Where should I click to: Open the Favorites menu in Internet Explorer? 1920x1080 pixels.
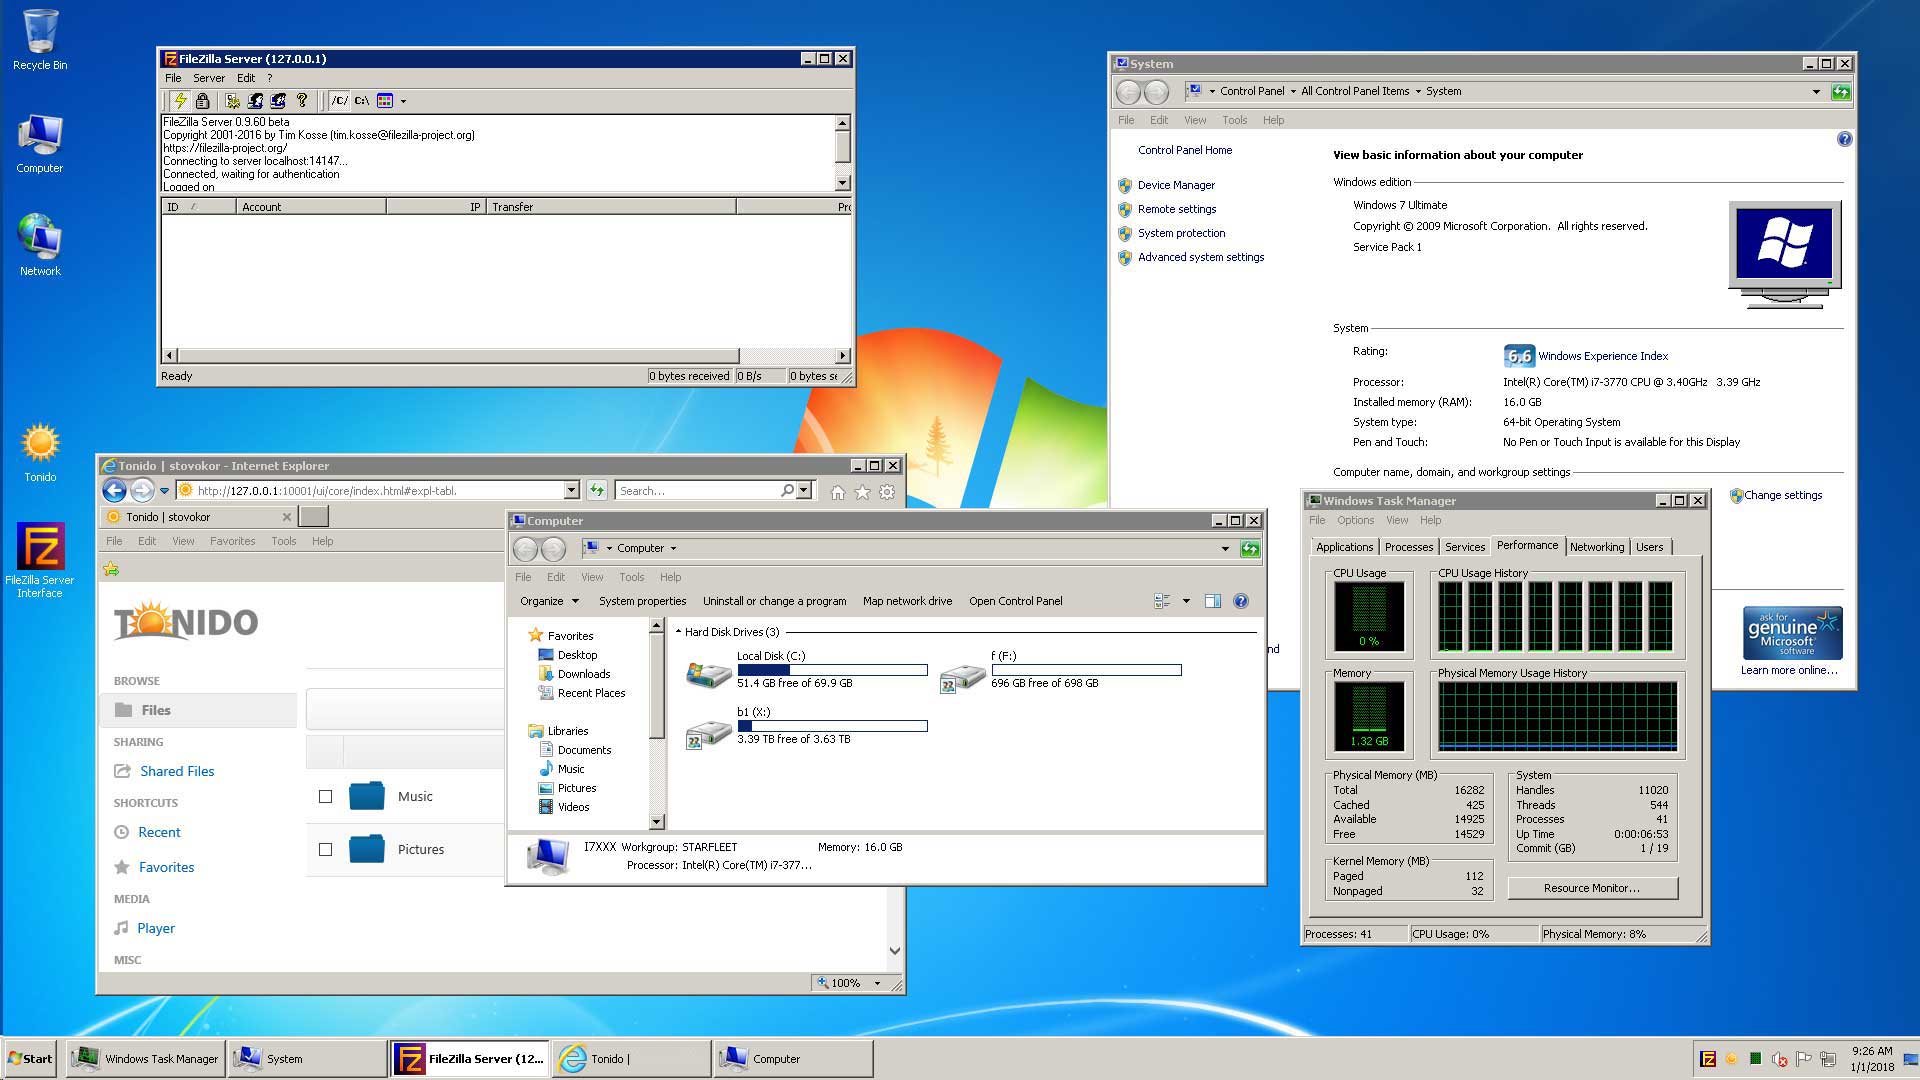point(232,541)
